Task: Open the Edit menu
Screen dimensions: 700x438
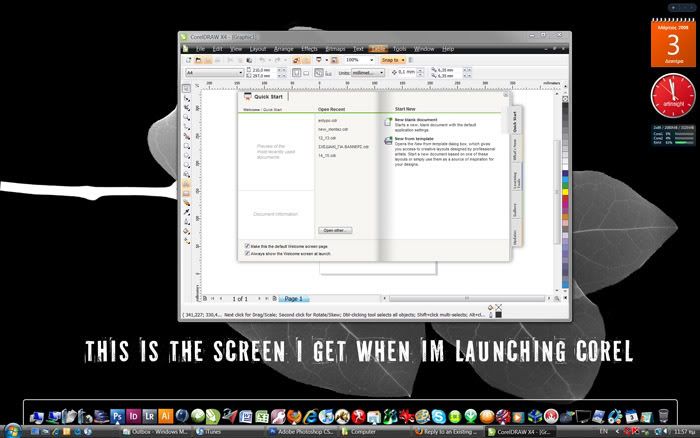Action: pyautogui.click(x=217, y=49)
